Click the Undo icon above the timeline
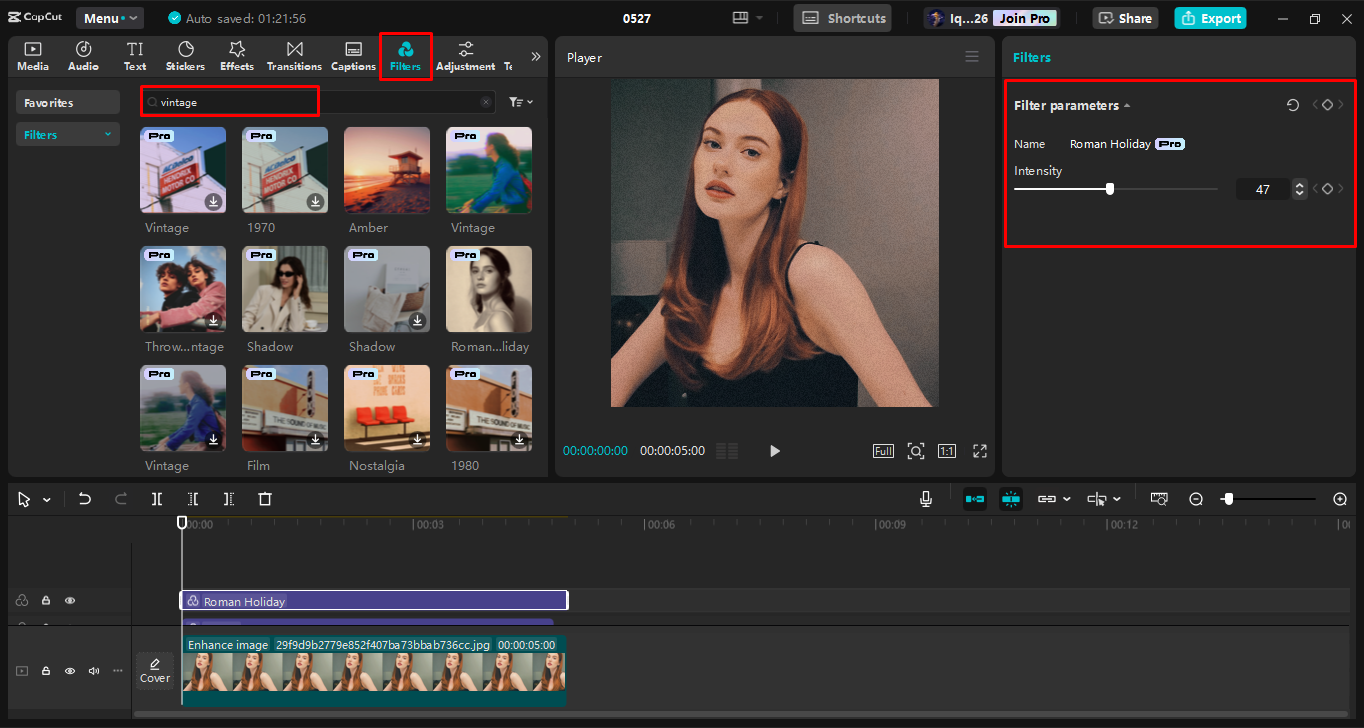Image resolution: width=1364 pixels, height=728 pixels. click(x=84, y=498)
